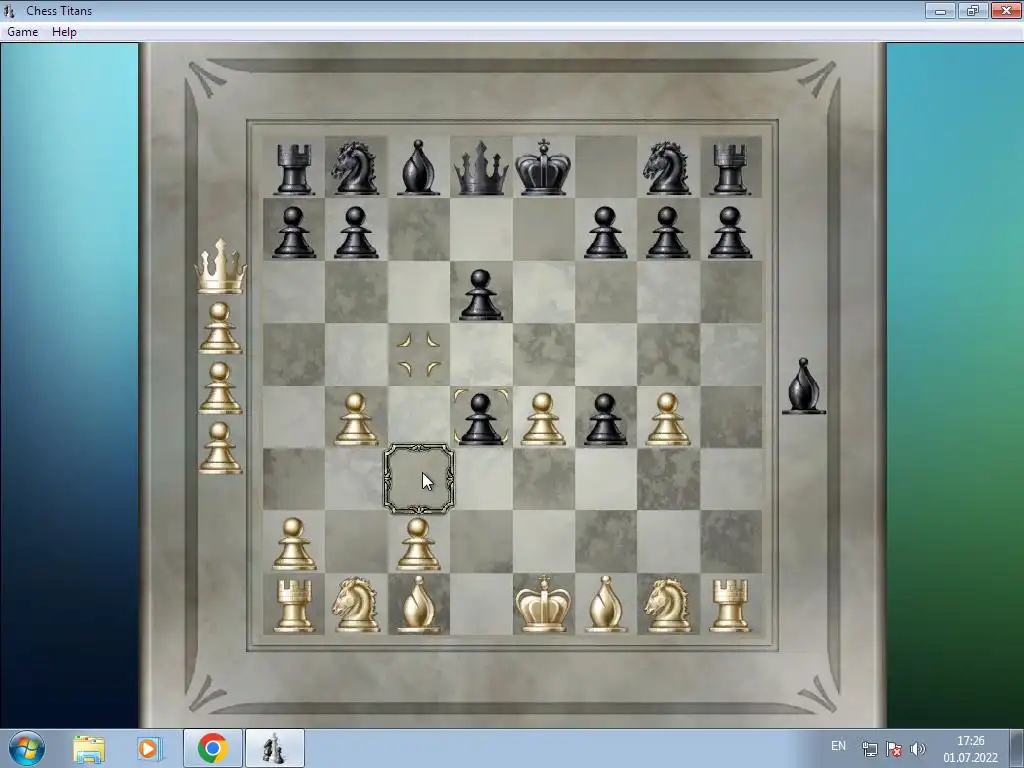Select the black knight on b8
Screen dimensions: 1024x768
coord(356,168)
